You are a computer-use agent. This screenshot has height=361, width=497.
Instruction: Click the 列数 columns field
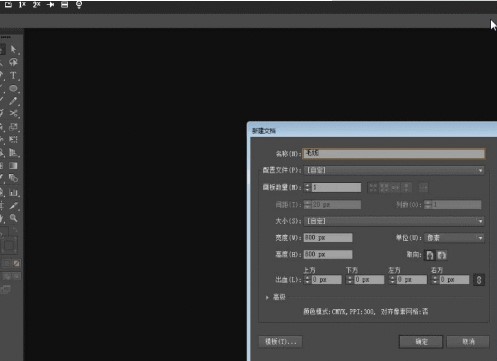point(456,205)
